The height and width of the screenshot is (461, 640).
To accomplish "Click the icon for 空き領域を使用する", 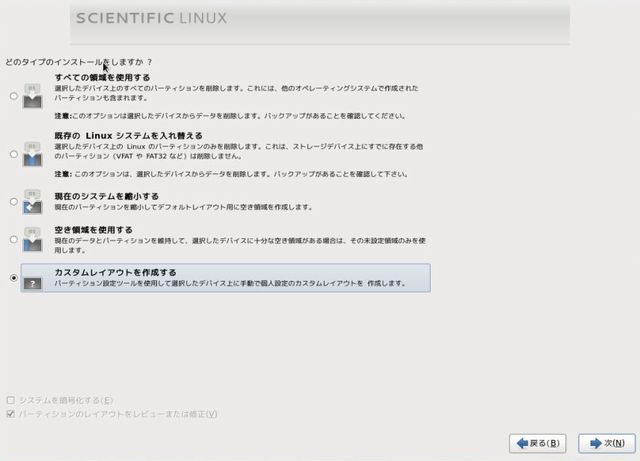I will 33,238.
